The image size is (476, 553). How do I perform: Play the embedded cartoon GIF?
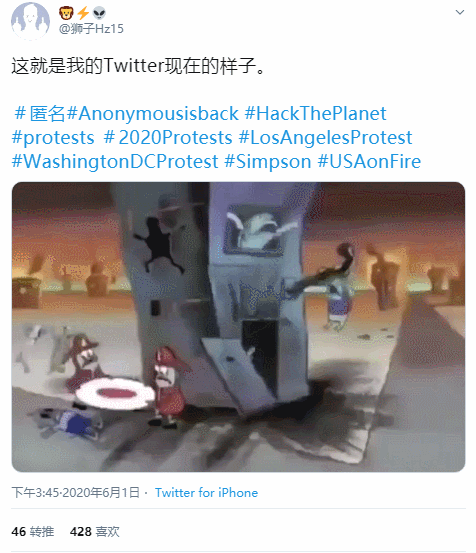point(238,327)
